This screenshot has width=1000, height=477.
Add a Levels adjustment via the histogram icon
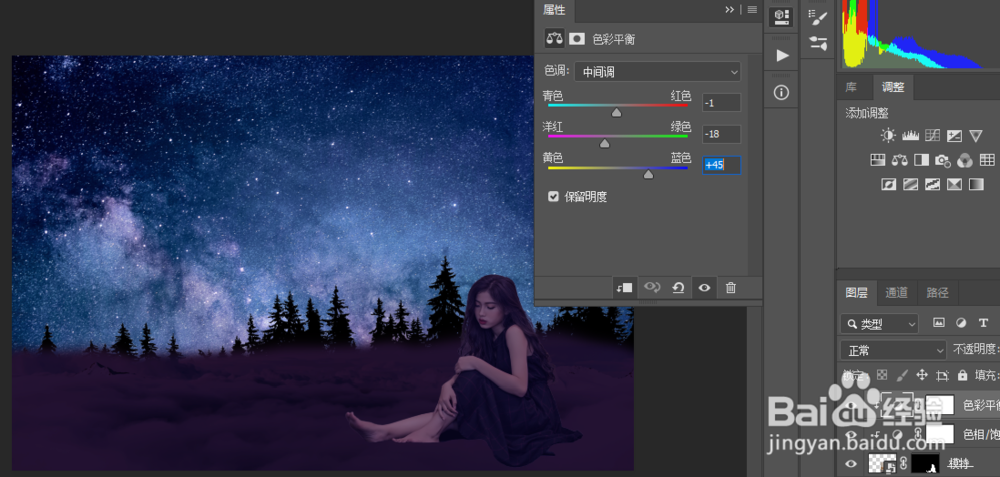click(x=910, y=135)
